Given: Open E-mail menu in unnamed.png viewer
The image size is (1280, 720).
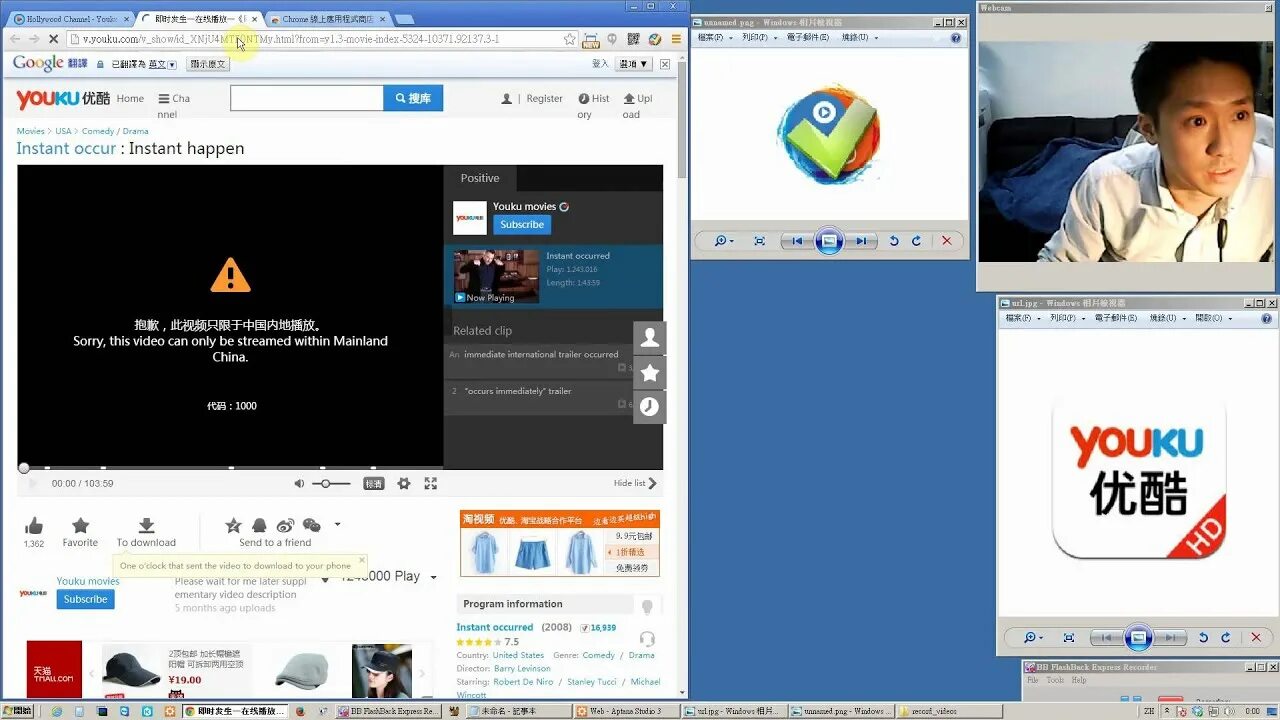Looking at the screenshot, I should click(808, 38).
